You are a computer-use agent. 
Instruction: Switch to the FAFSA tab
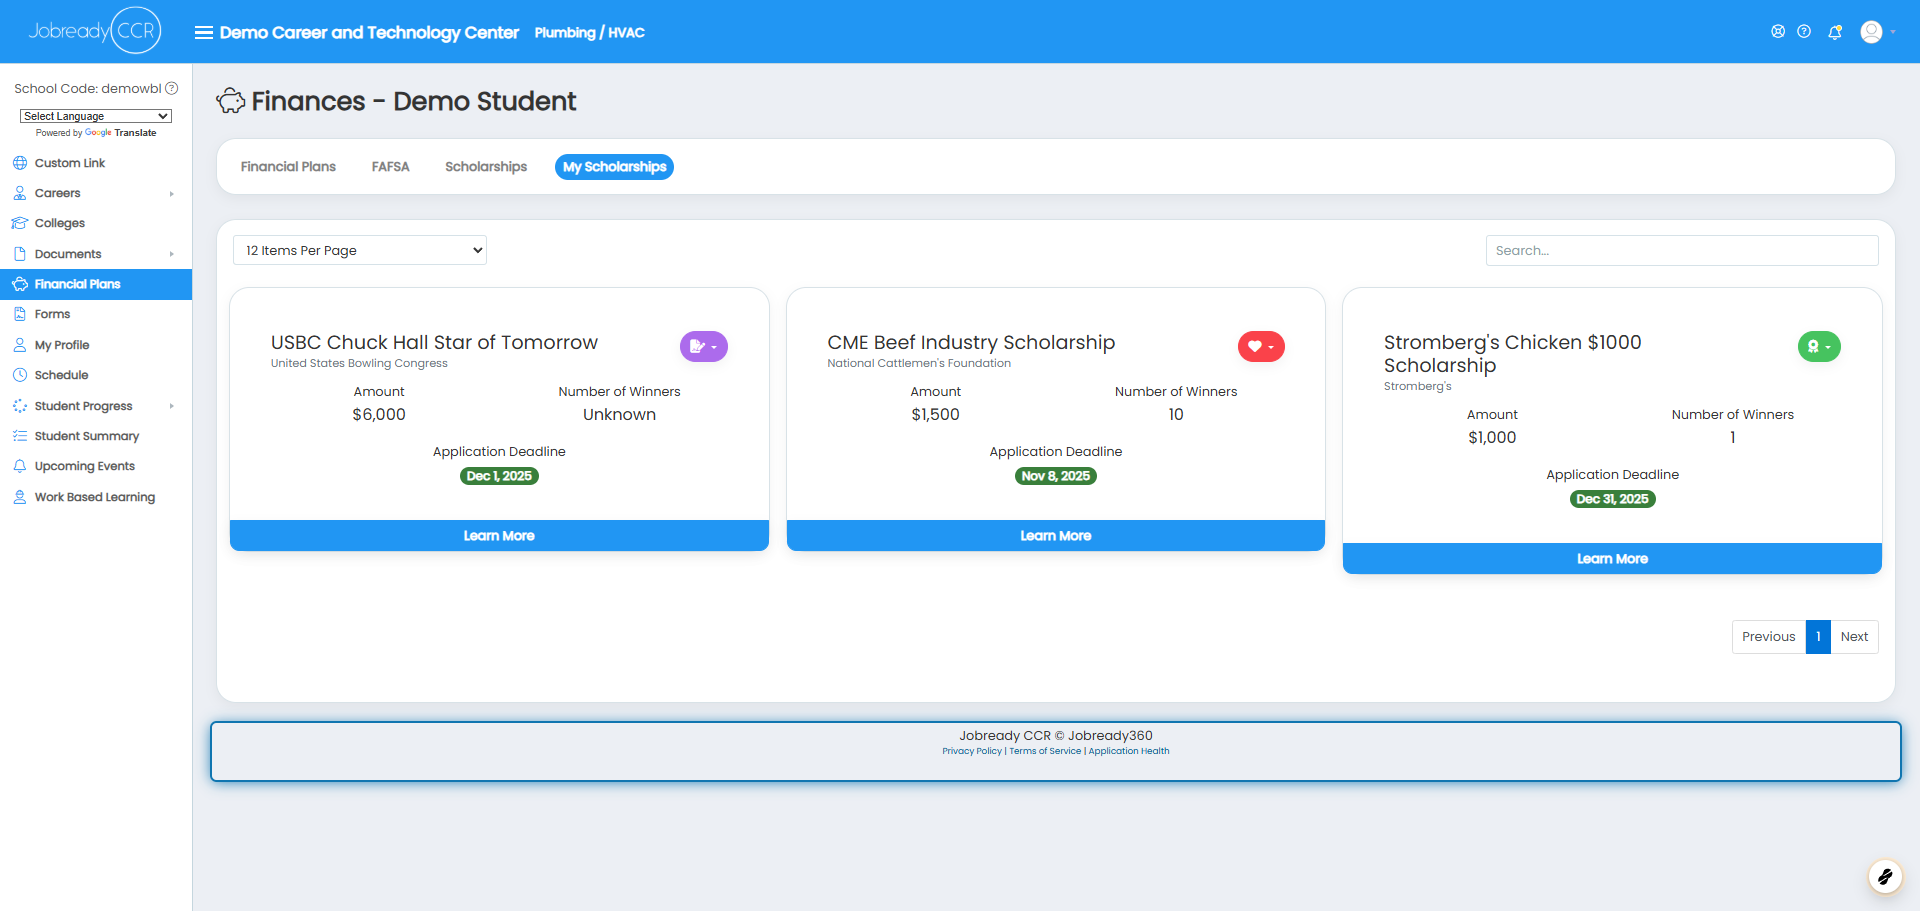coord(391,167)
